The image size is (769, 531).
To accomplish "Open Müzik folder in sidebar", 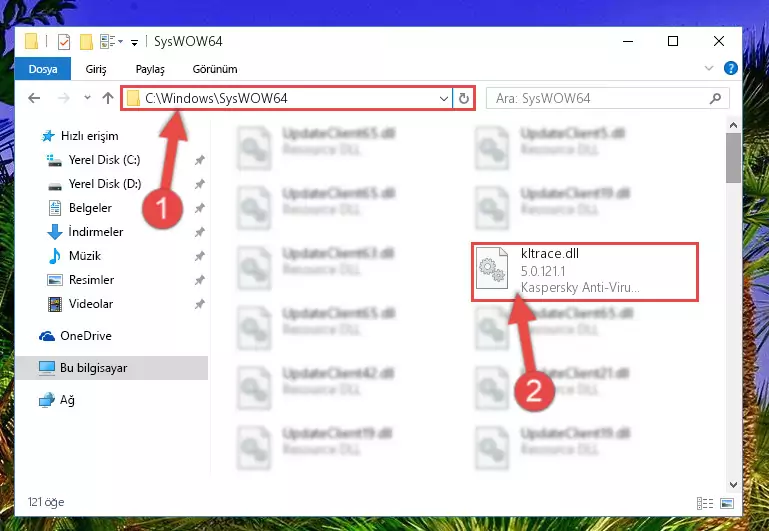I will 85,256.
